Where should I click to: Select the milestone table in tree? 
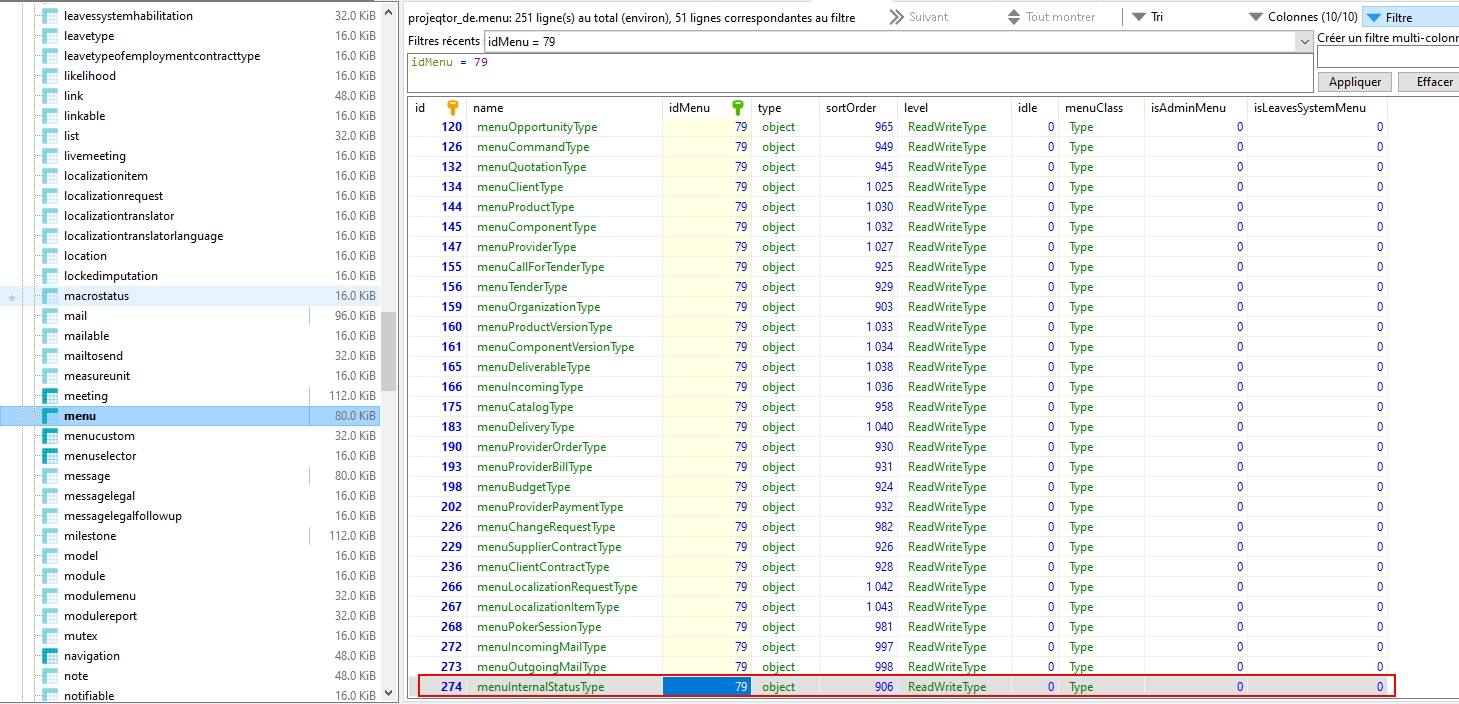tap(90, 536)
